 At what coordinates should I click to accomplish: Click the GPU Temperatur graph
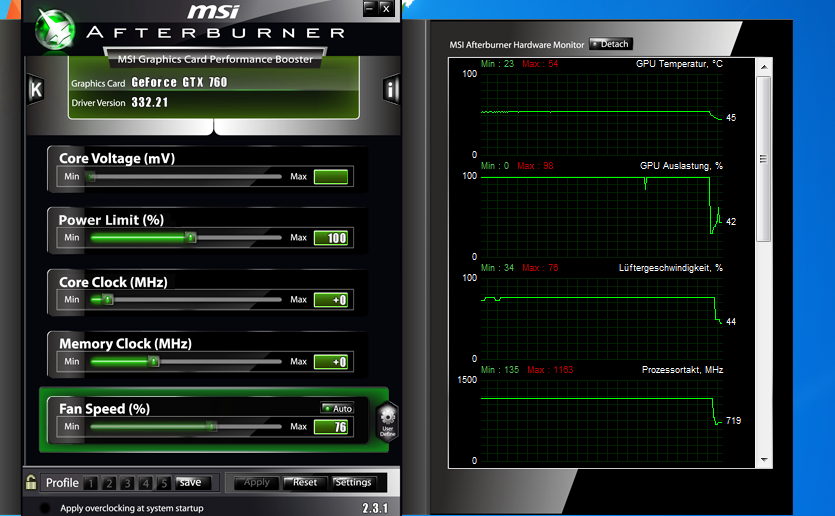click(602, 114)
